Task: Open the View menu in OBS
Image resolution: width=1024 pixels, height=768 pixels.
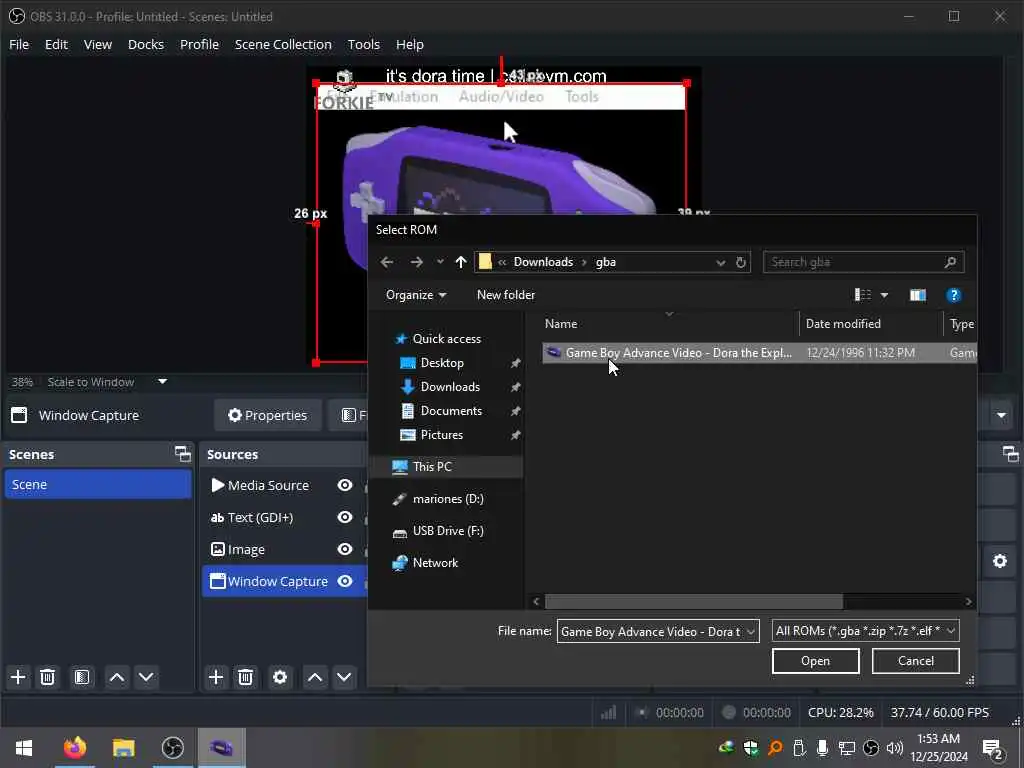Action: click(x=98, y=44)
